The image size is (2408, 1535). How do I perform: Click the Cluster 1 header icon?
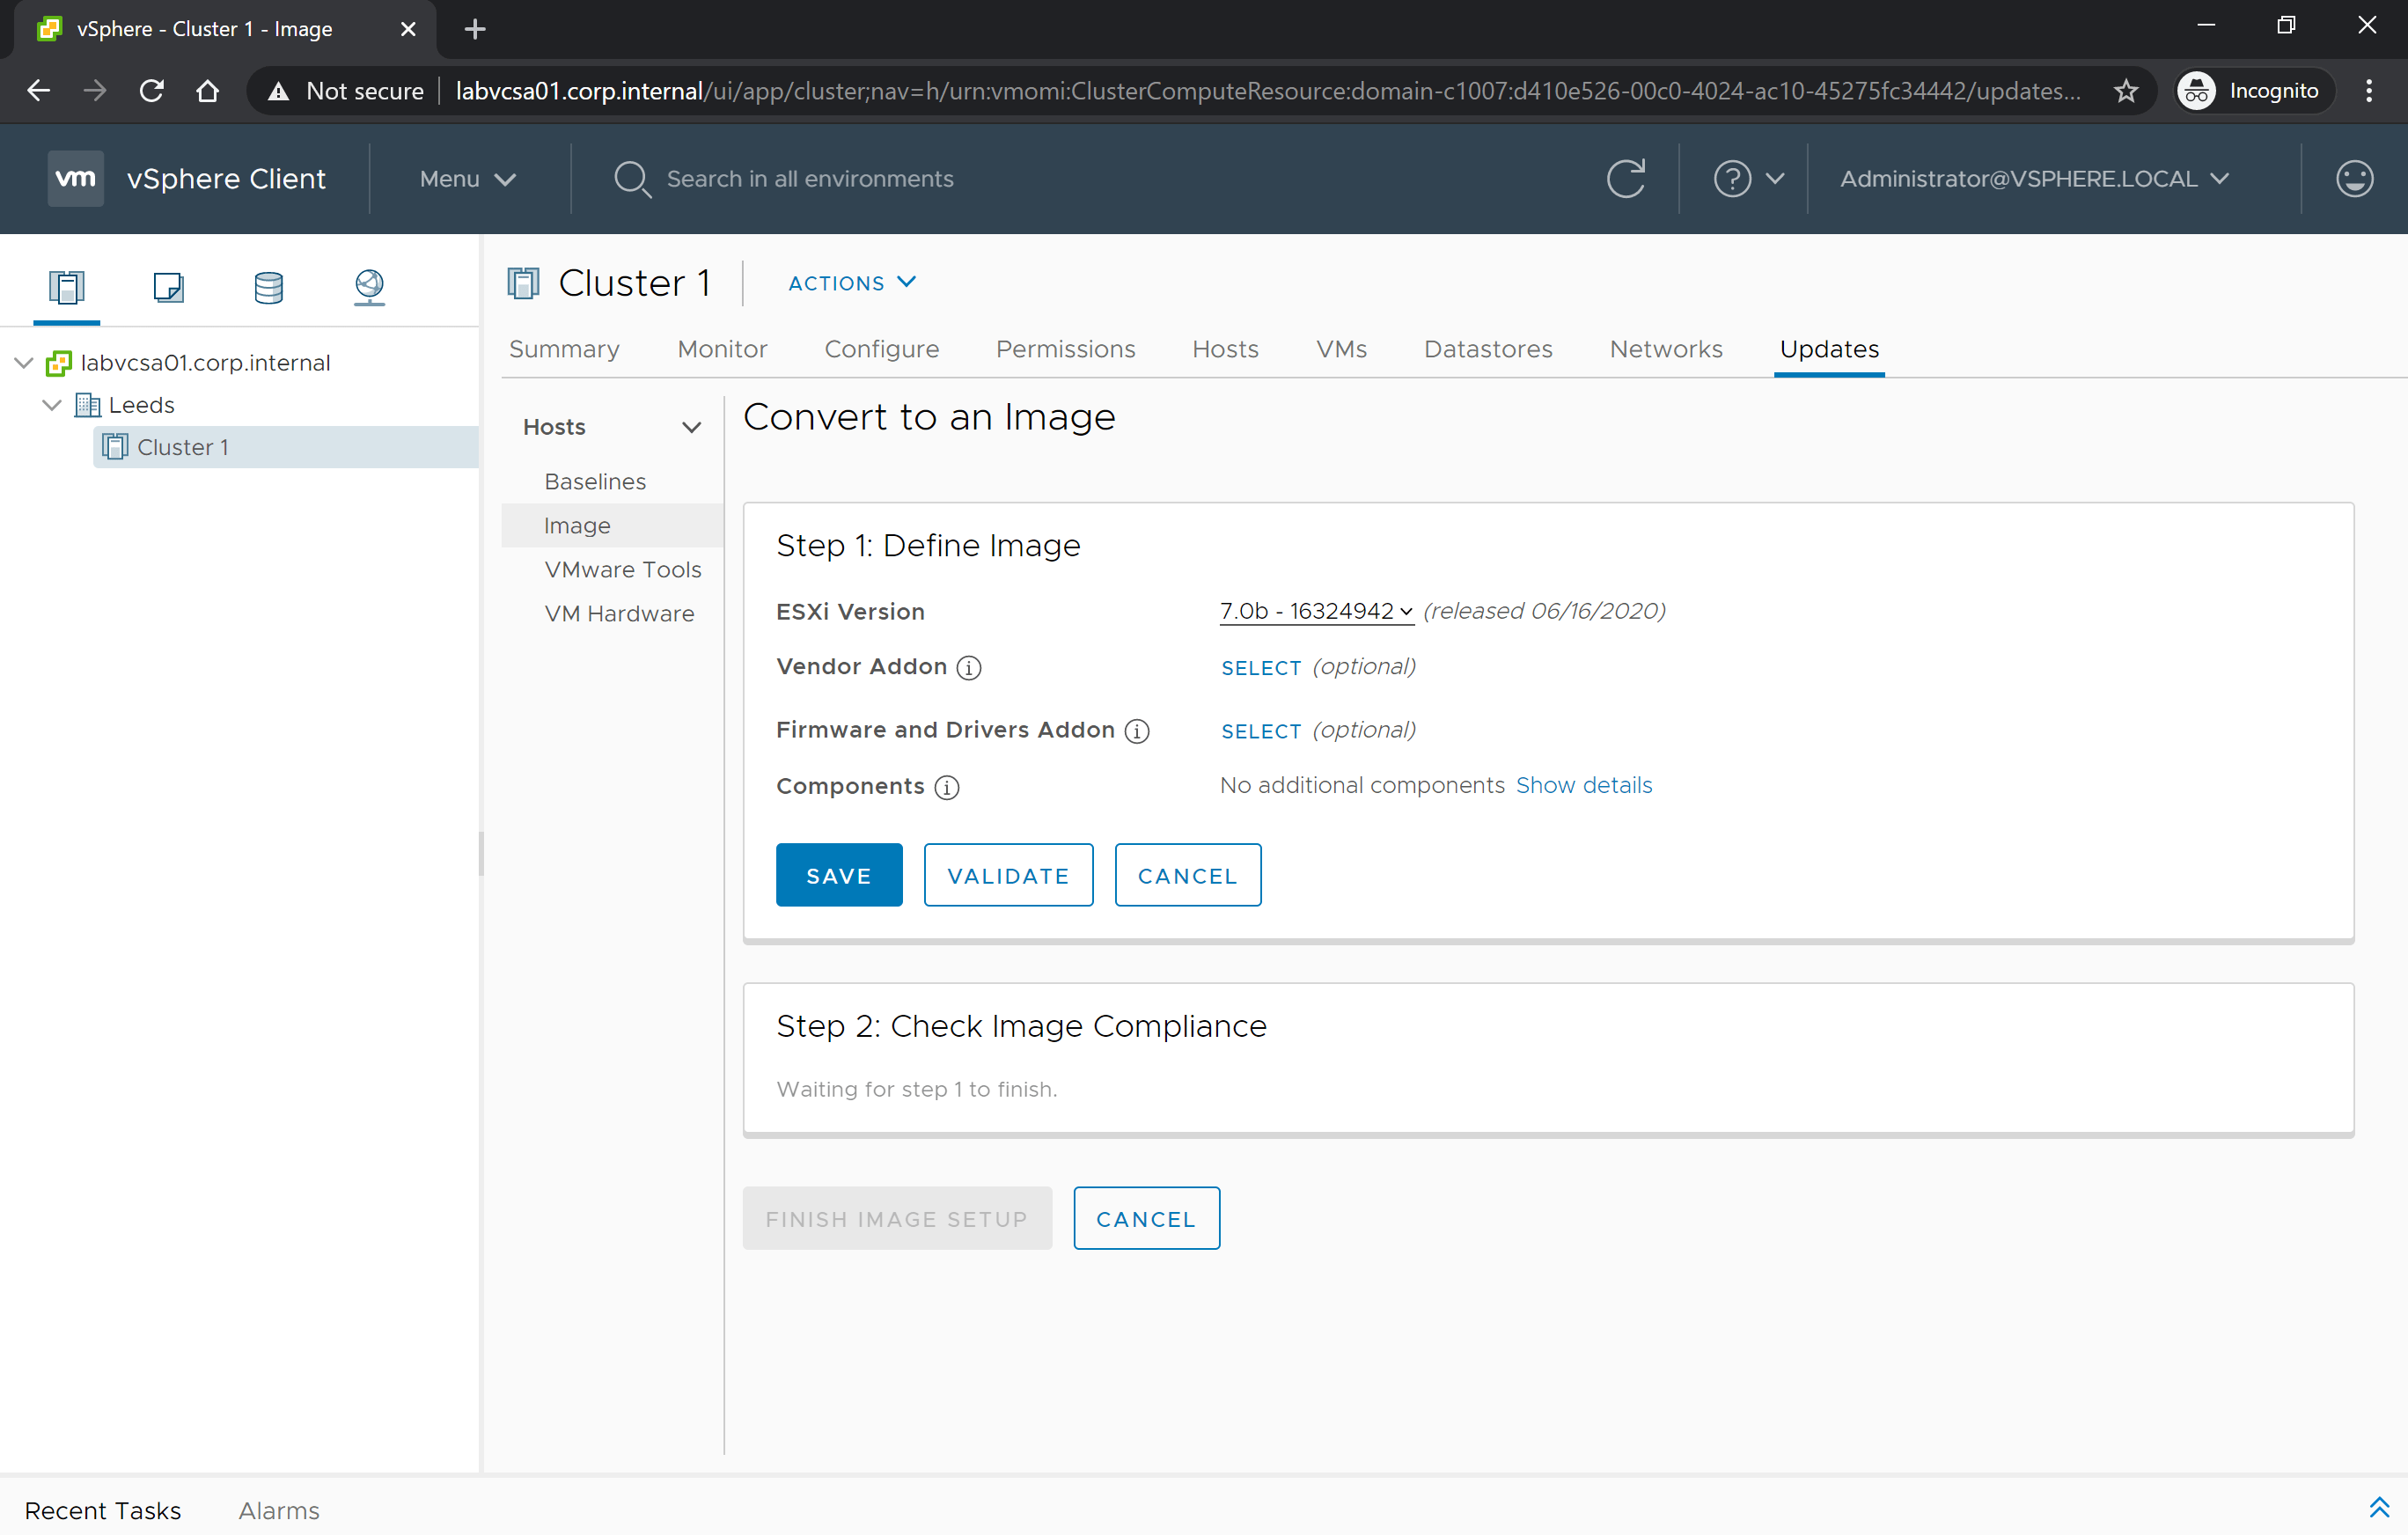pyautogui.click(x=523, y=283)
